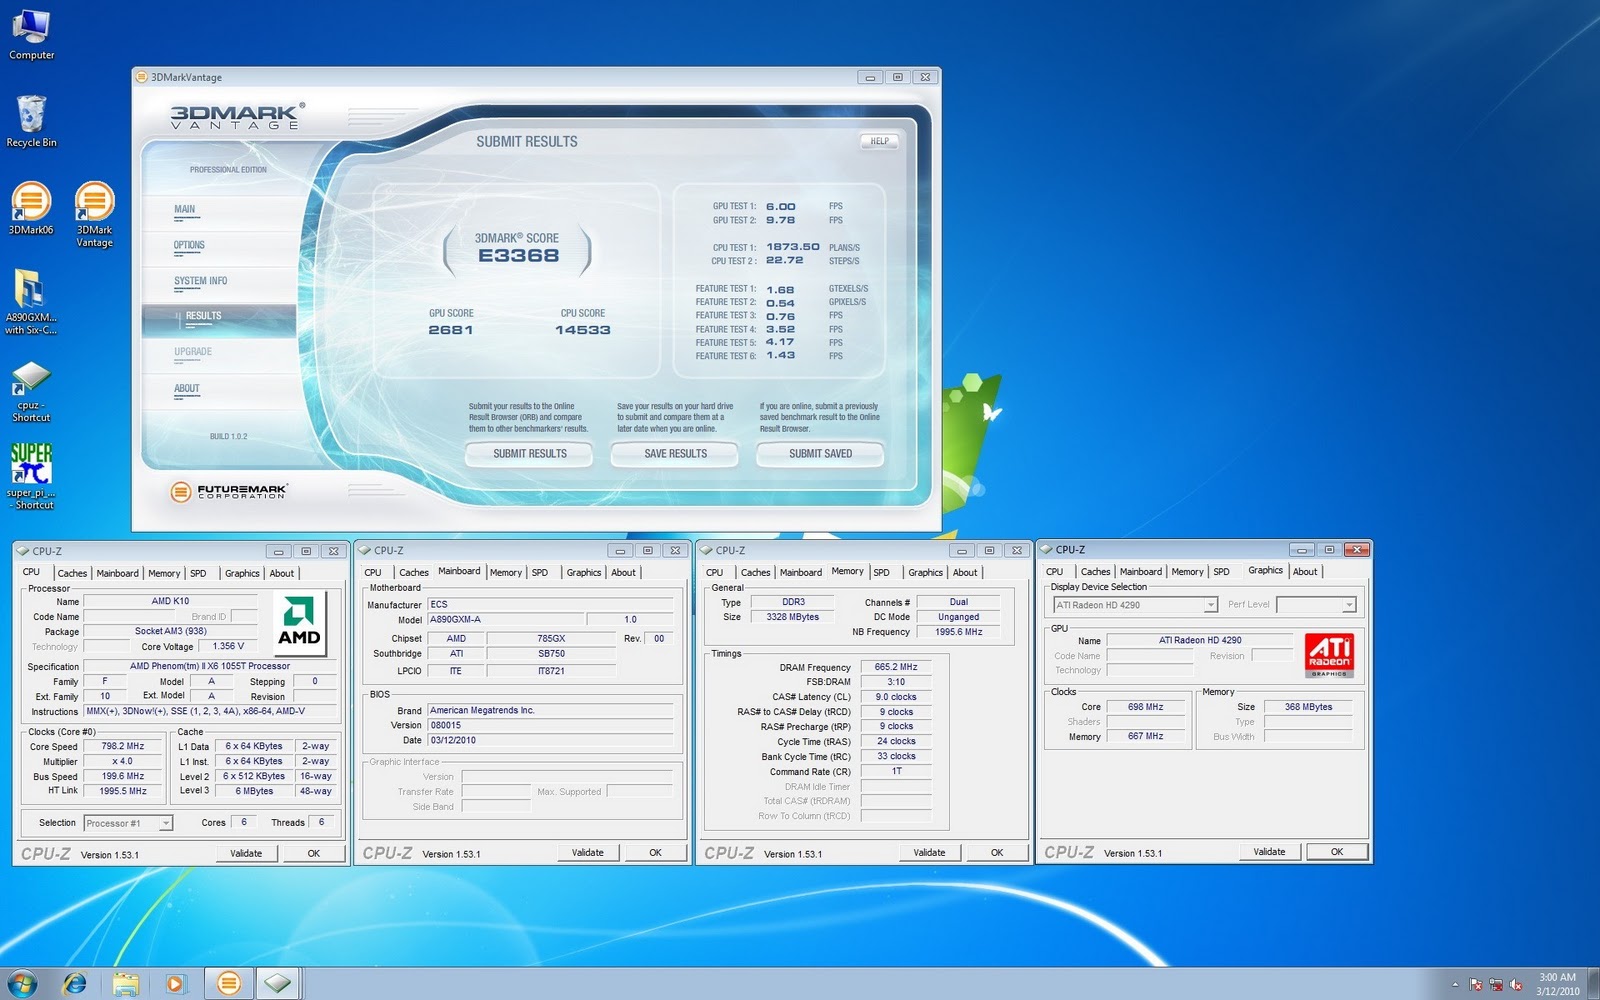Launch the 3DMark Vantage desktop shortcut
Image resolution: width=1600 pixels, height=1000 pixels.
pos(94,214)
